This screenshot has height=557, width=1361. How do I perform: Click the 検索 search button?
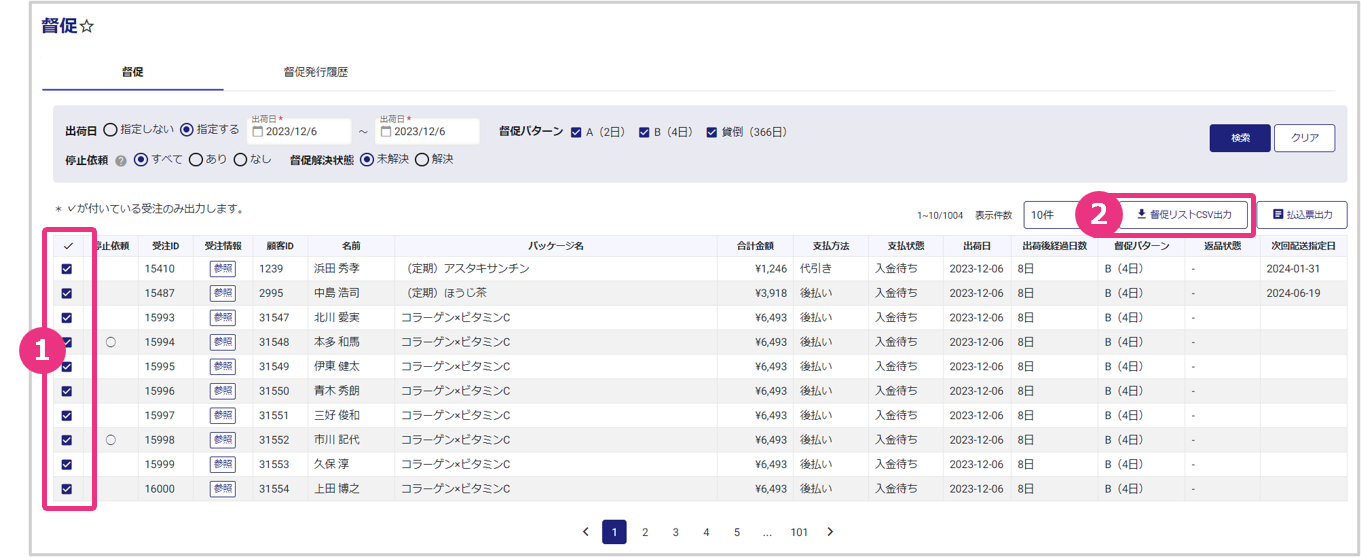(x=1239, y=138)
